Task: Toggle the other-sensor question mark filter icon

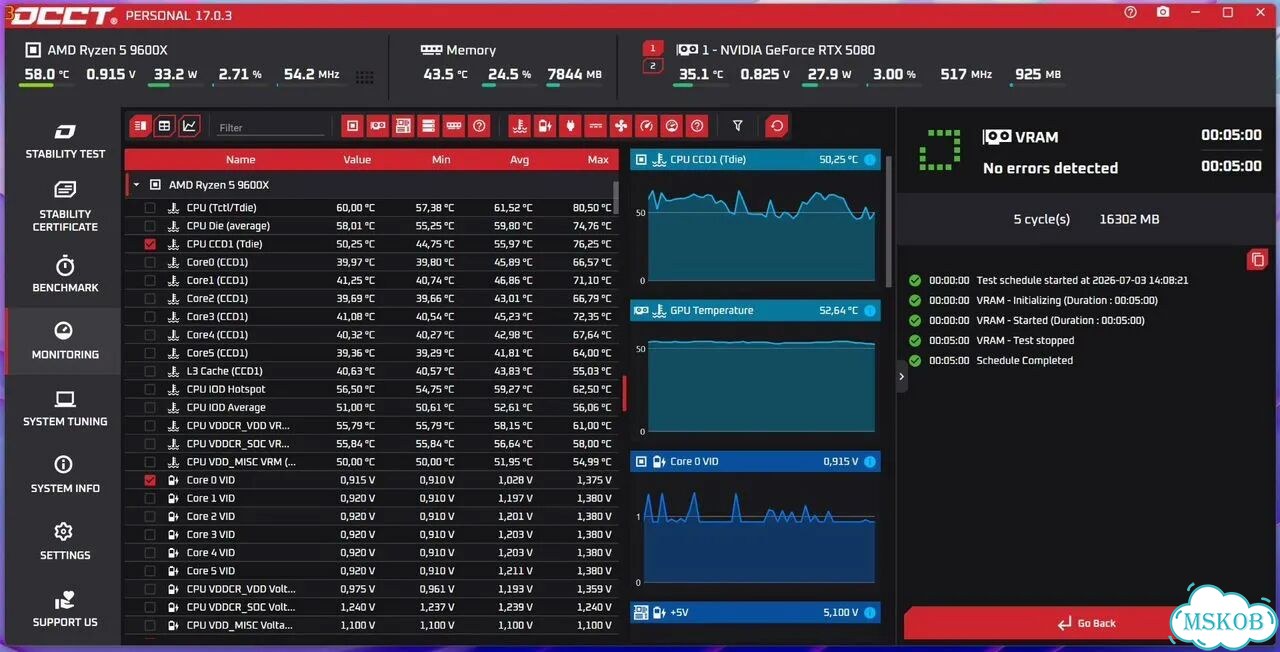Action: point(698,126)
